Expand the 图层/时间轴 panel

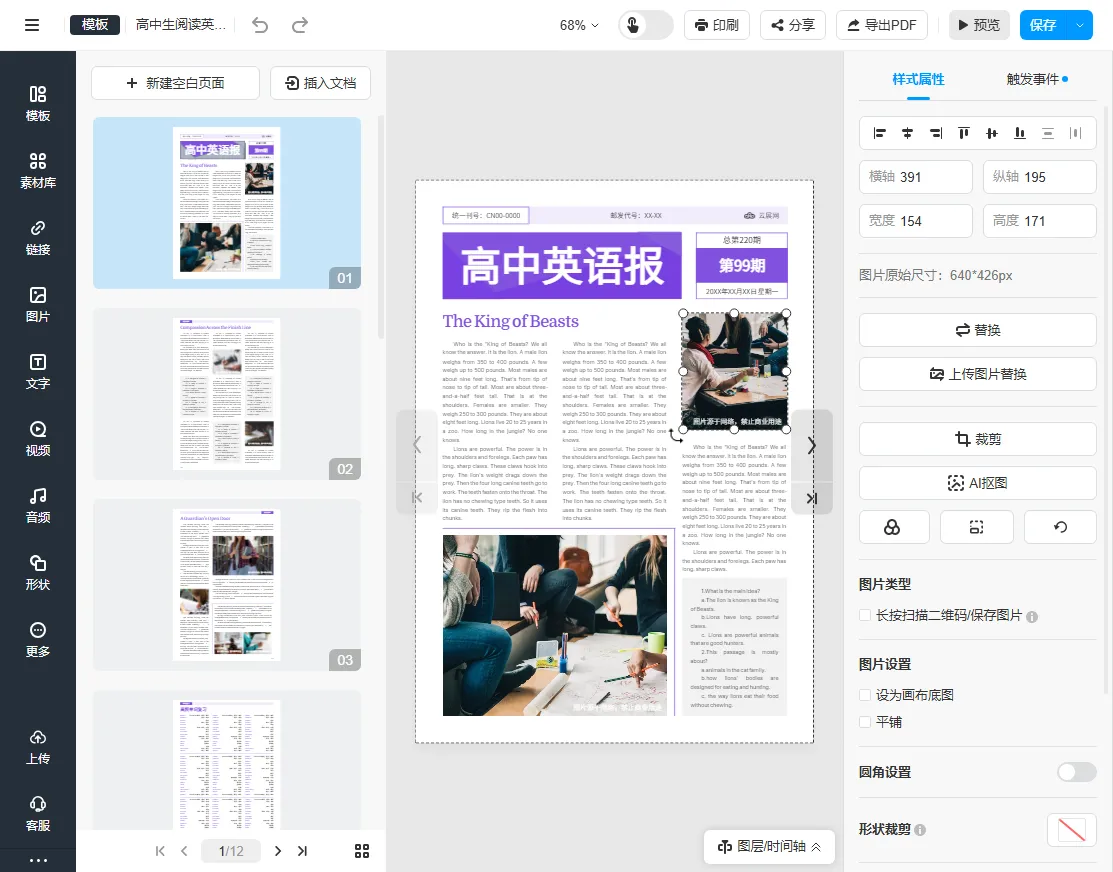769,846
